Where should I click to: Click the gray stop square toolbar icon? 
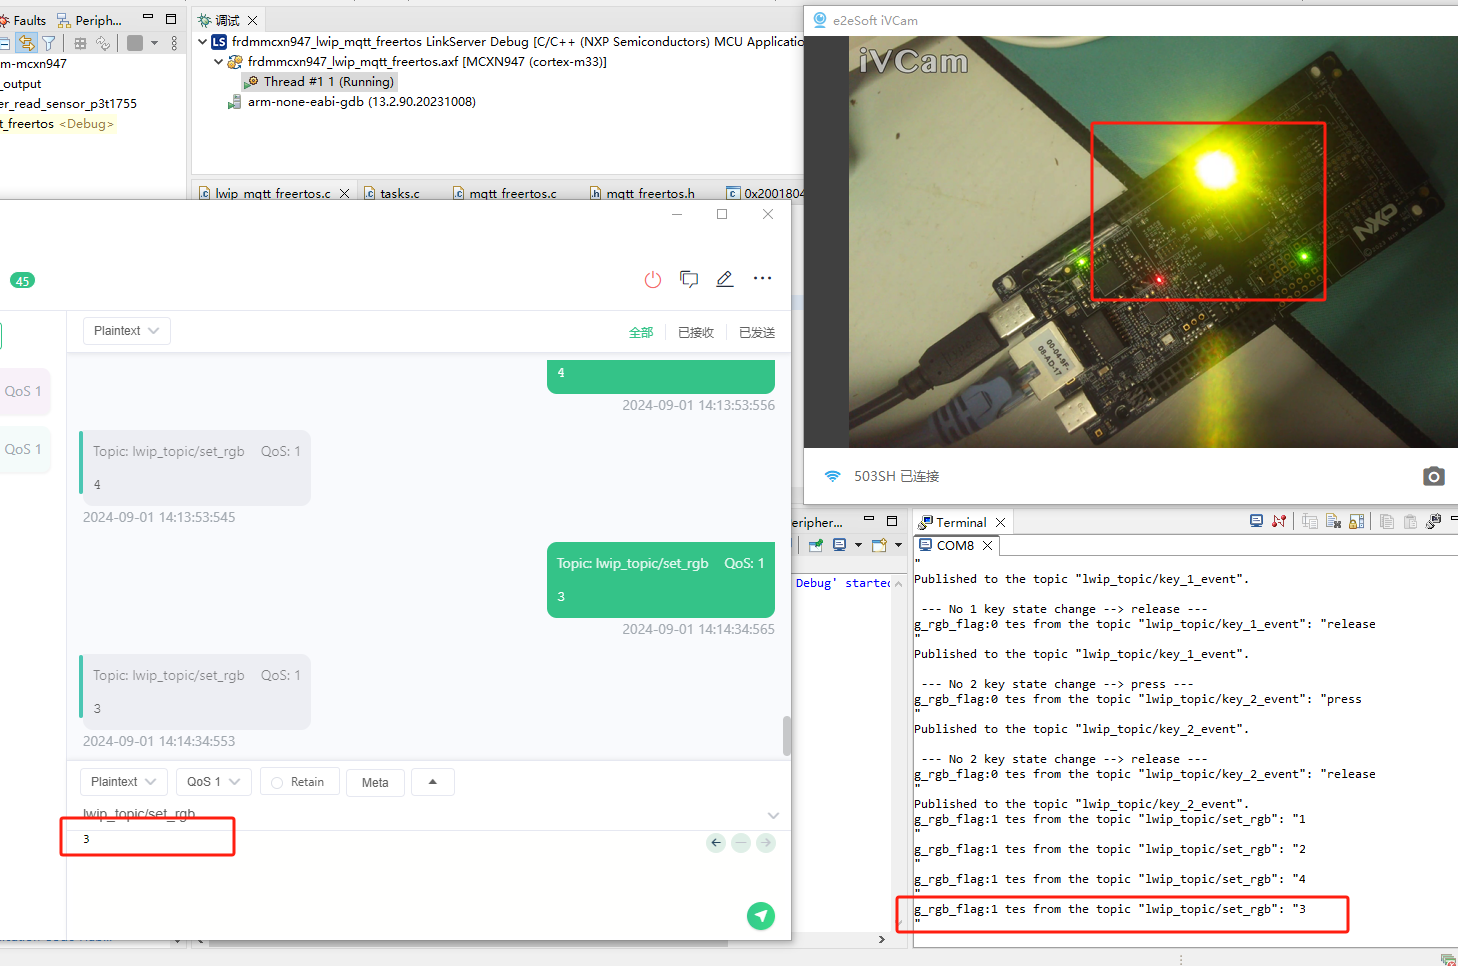(x=135, y=43)
